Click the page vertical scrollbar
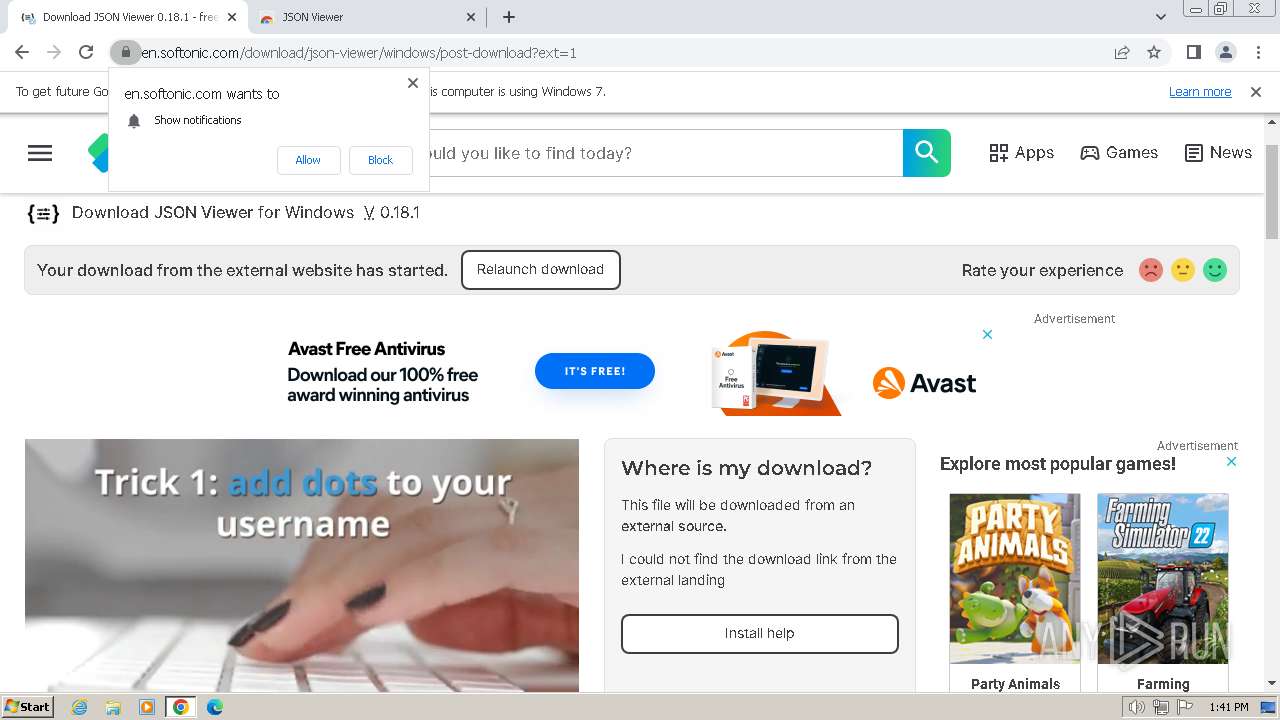 (x=1272, y=192)
